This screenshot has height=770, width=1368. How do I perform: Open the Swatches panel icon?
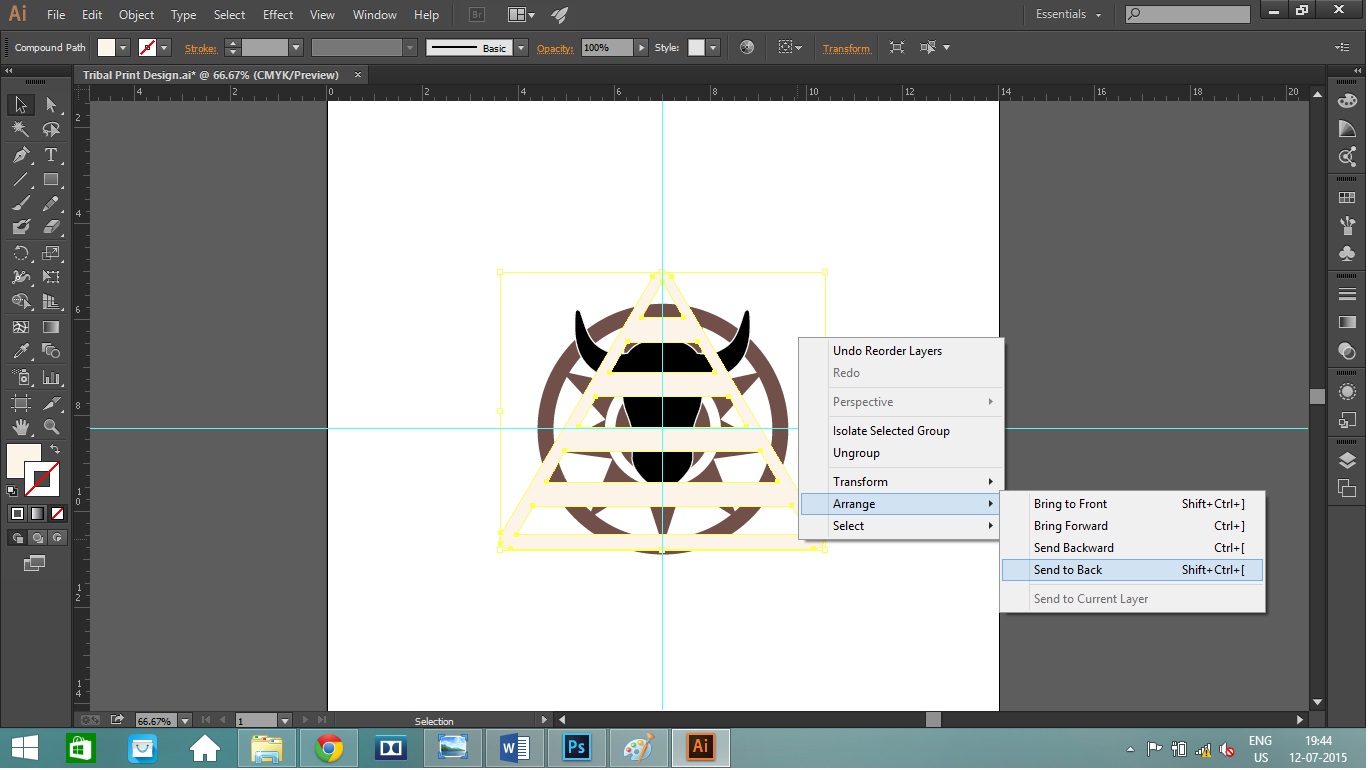coord(1347,199)
